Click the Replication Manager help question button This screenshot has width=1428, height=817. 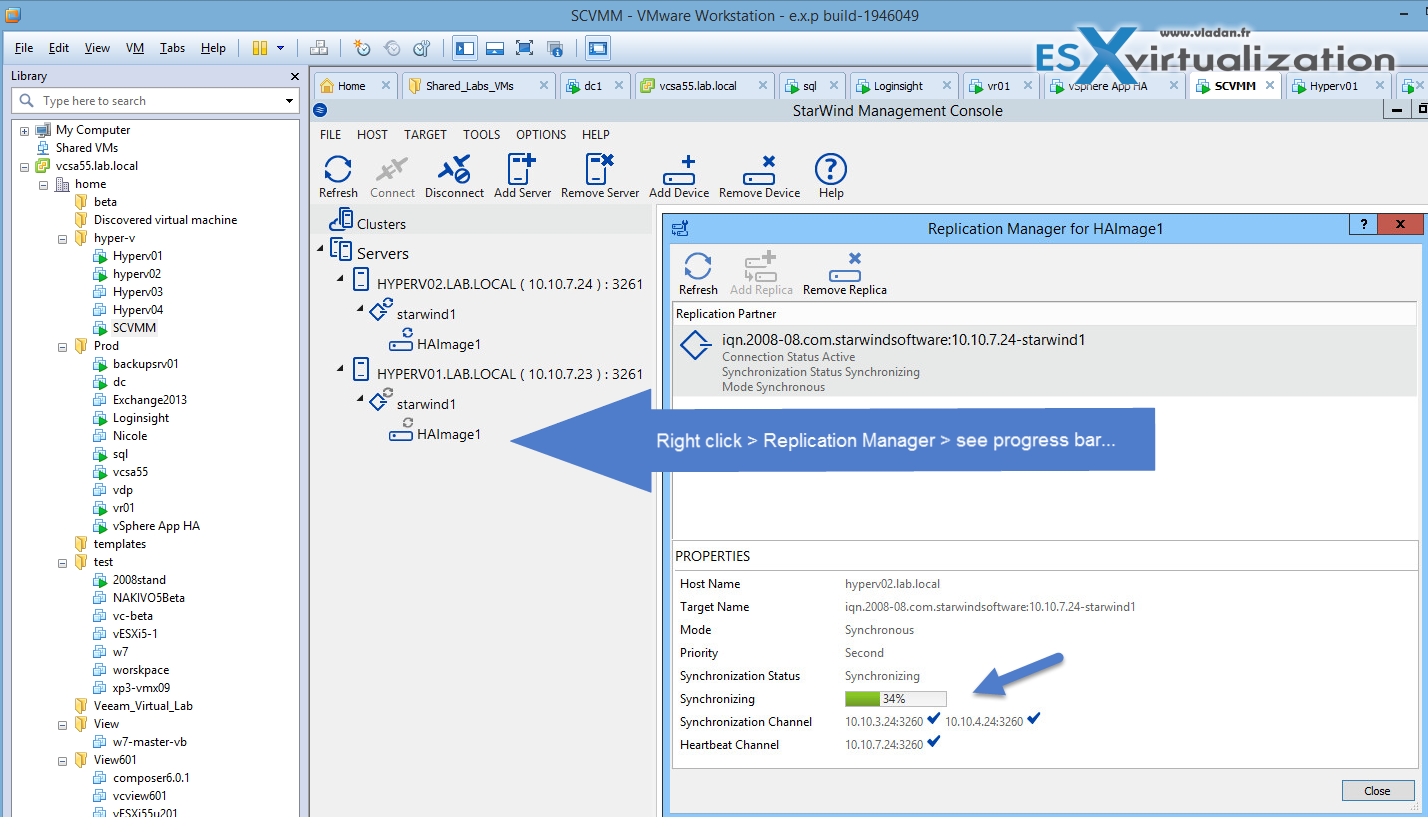[1363, 225]
